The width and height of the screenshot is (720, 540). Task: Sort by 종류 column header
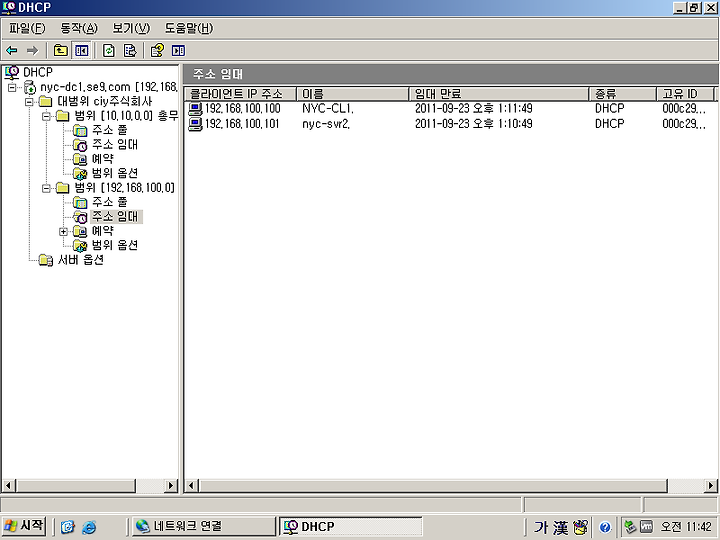click(623, 94)
